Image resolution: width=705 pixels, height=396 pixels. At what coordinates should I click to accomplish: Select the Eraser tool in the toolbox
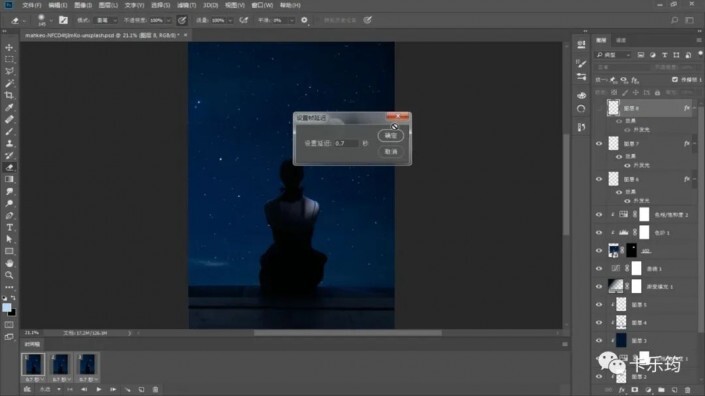[x=9, y=167]
